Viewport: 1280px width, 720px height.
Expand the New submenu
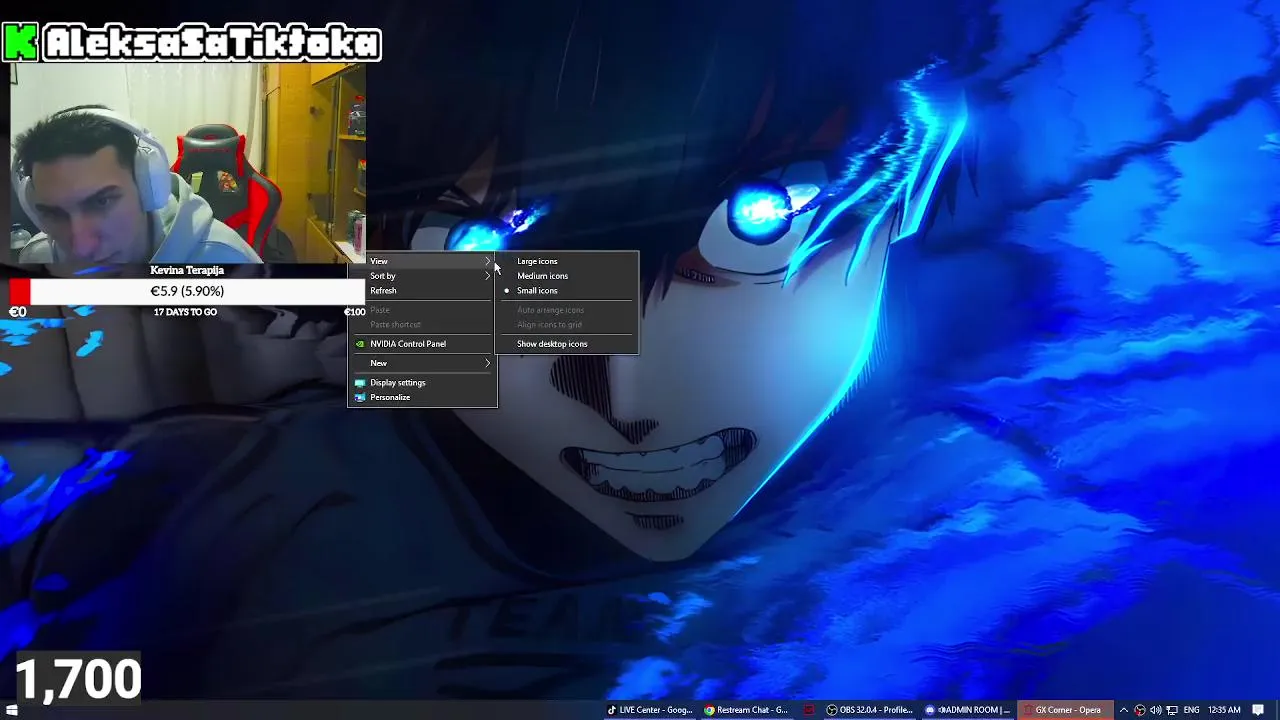422,363
